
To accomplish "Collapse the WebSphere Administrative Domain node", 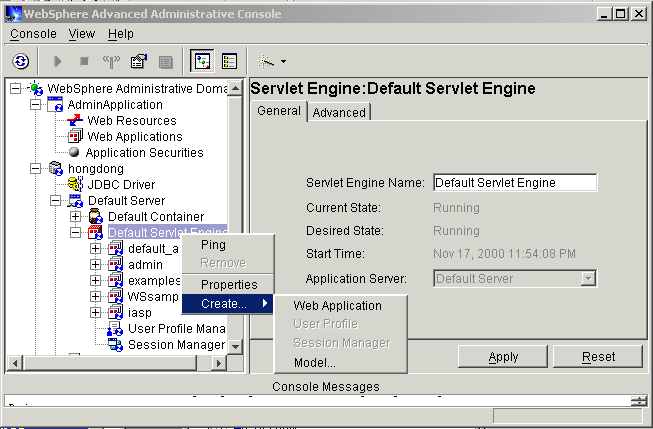I will (x=15, y=88).
